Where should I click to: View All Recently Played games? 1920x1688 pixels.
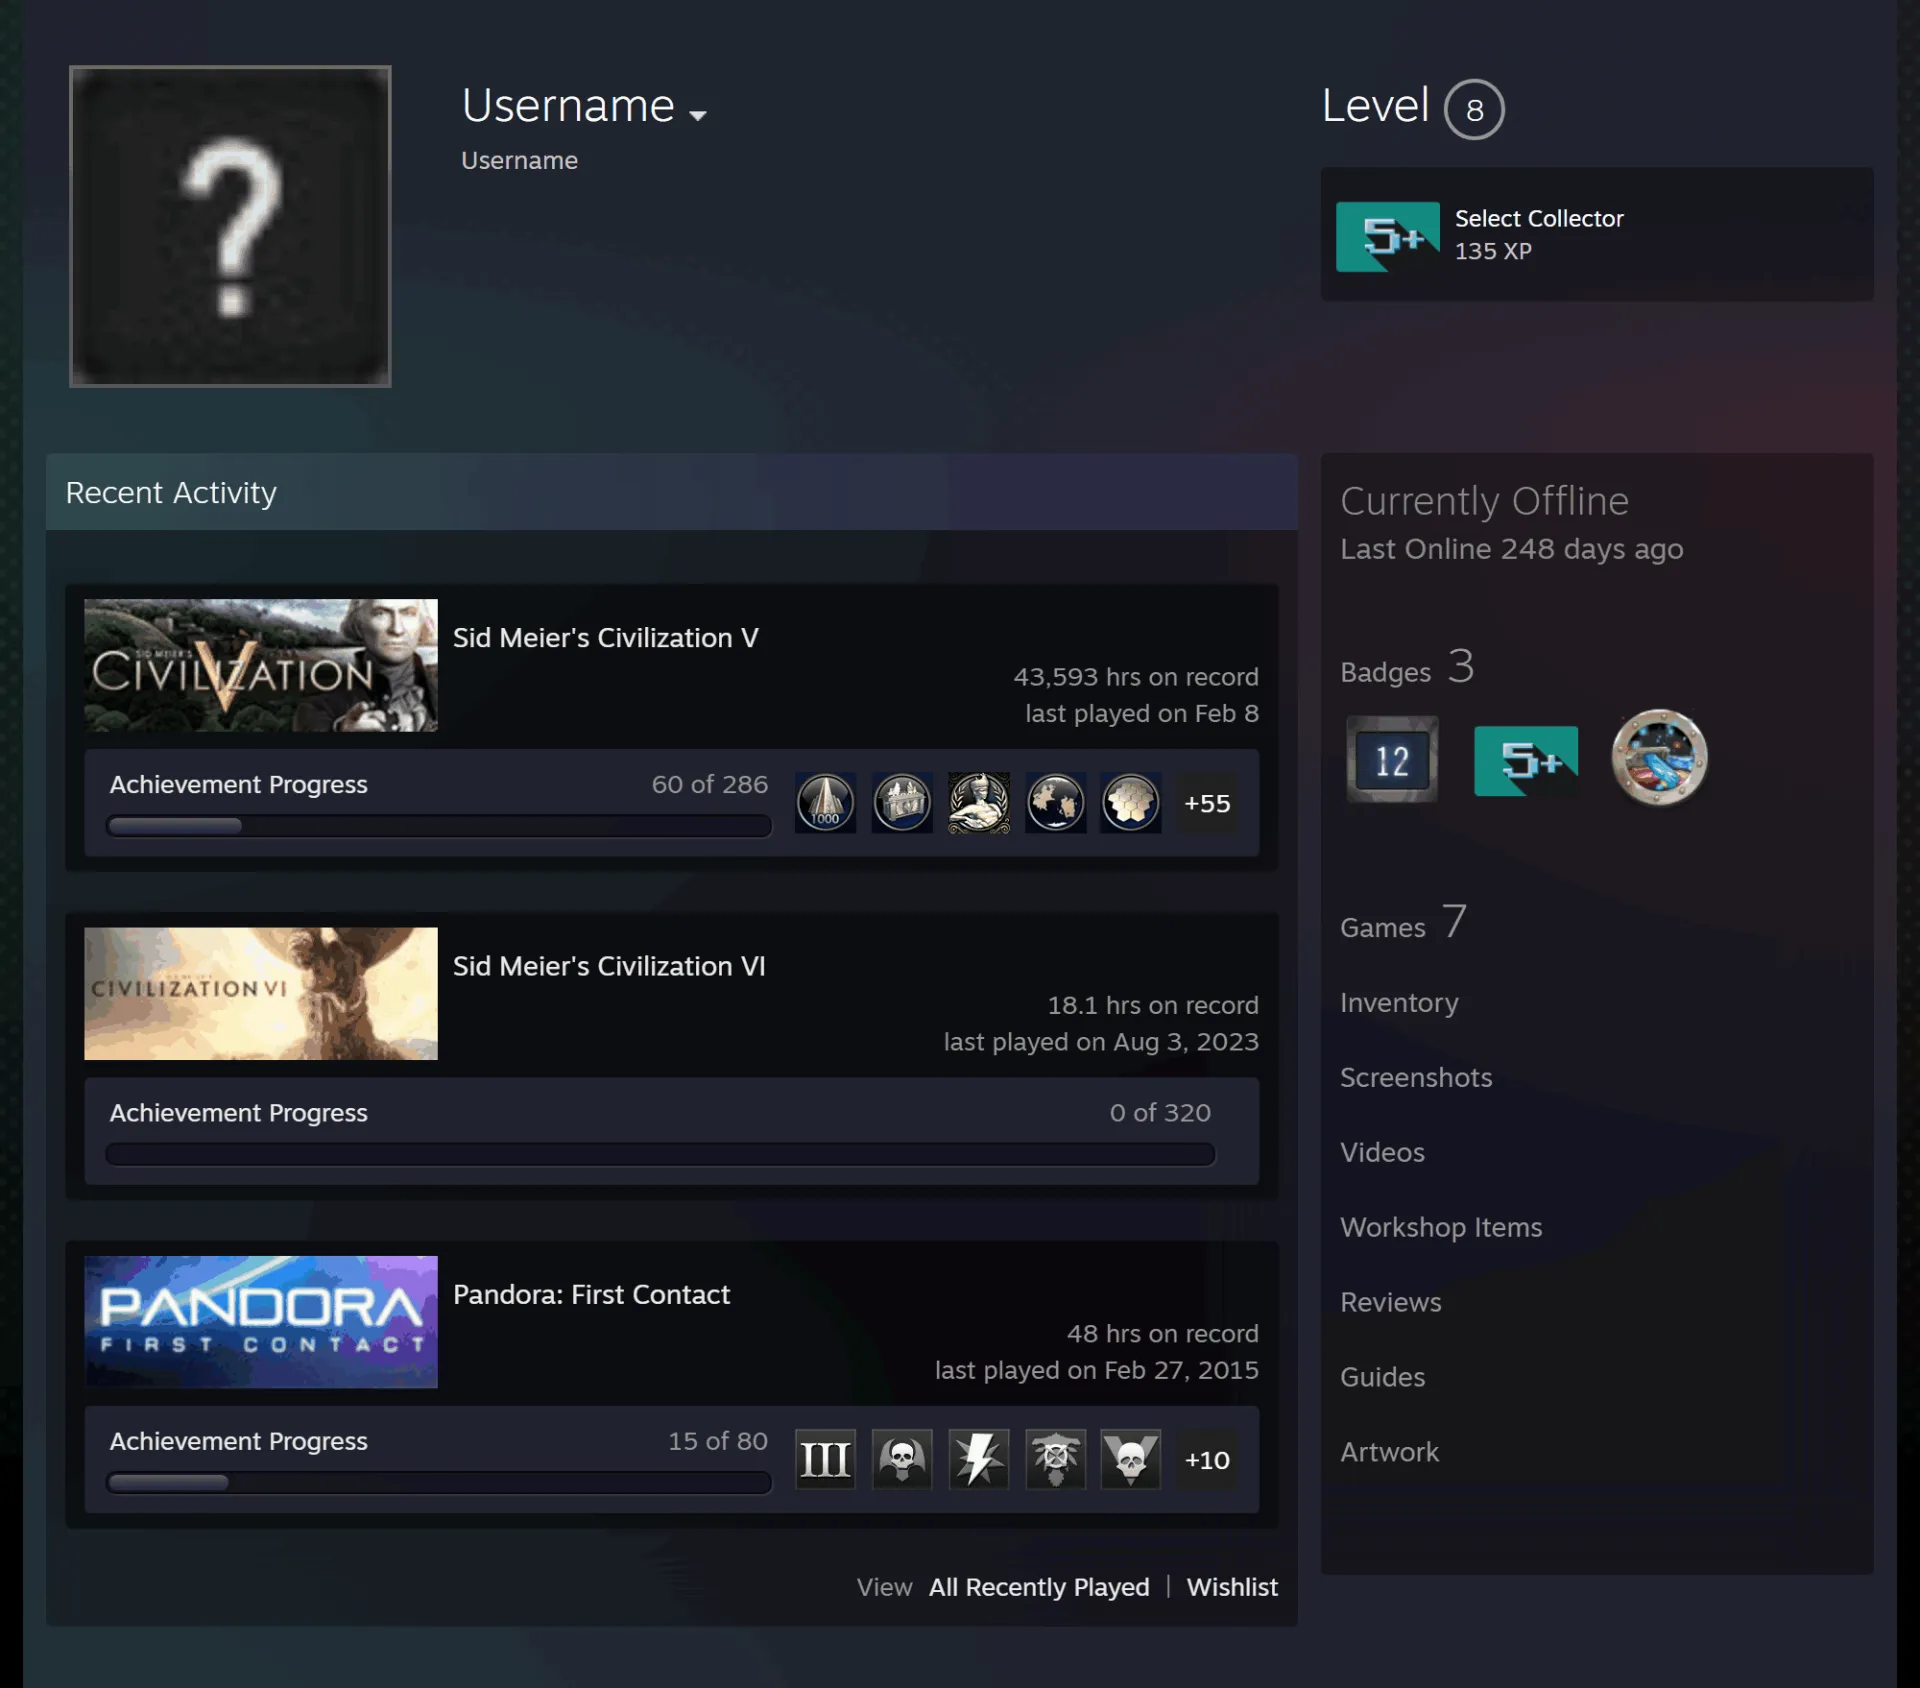[1039, 1587]
